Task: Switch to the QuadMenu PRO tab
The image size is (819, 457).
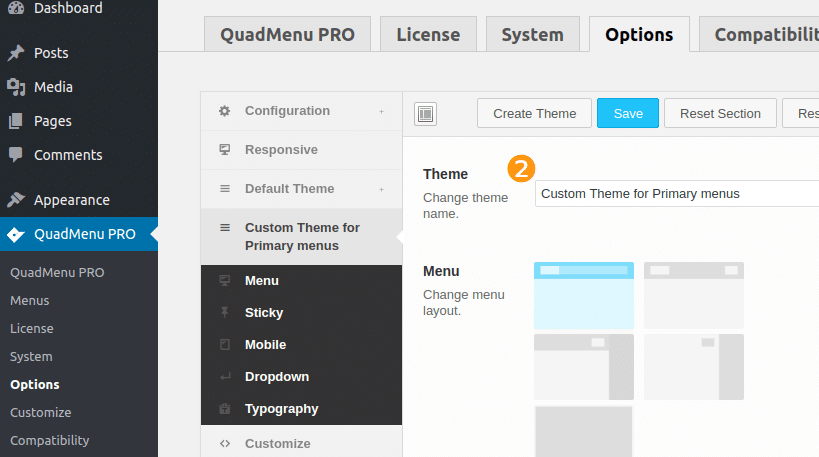Action: tap(287, 34)
